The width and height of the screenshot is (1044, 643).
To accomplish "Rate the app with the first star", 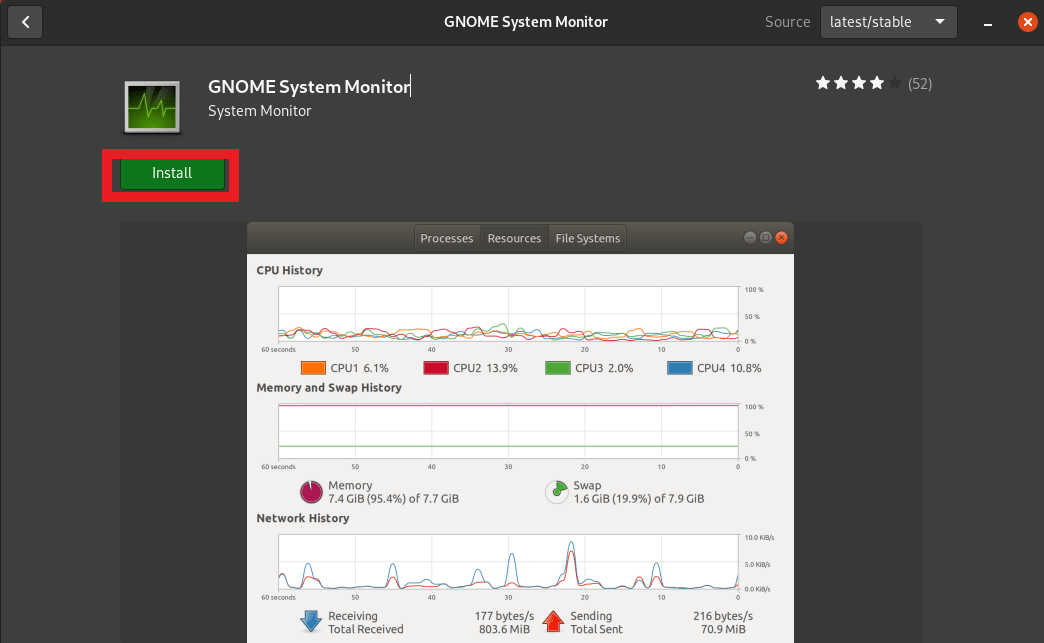I will coord(823,84).
